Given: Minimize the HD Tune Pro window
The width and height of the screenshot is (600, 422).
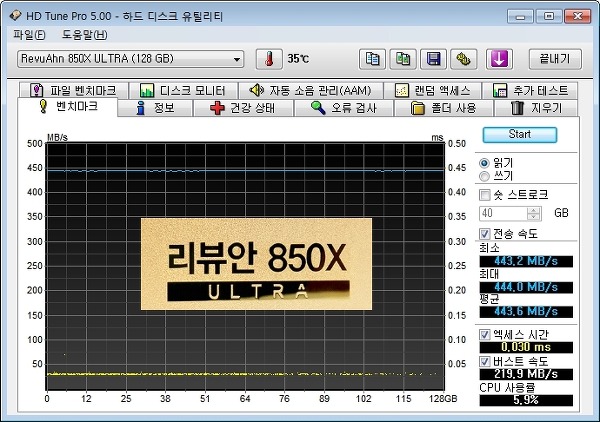Looking at the screenshot, I should tap(520, 16).
